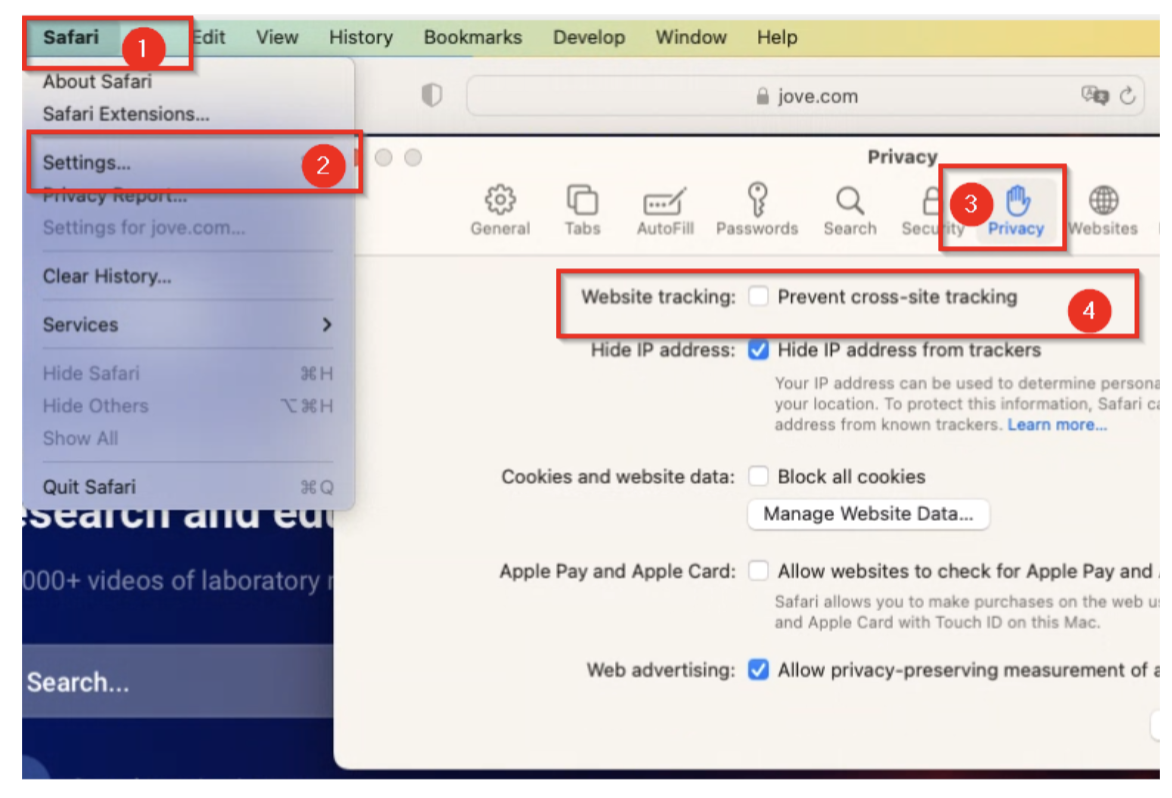The height and width of the screenshot is (798, 1172).
Task: Click the lock icon beside jove.com
Action: tap(762, 96)
